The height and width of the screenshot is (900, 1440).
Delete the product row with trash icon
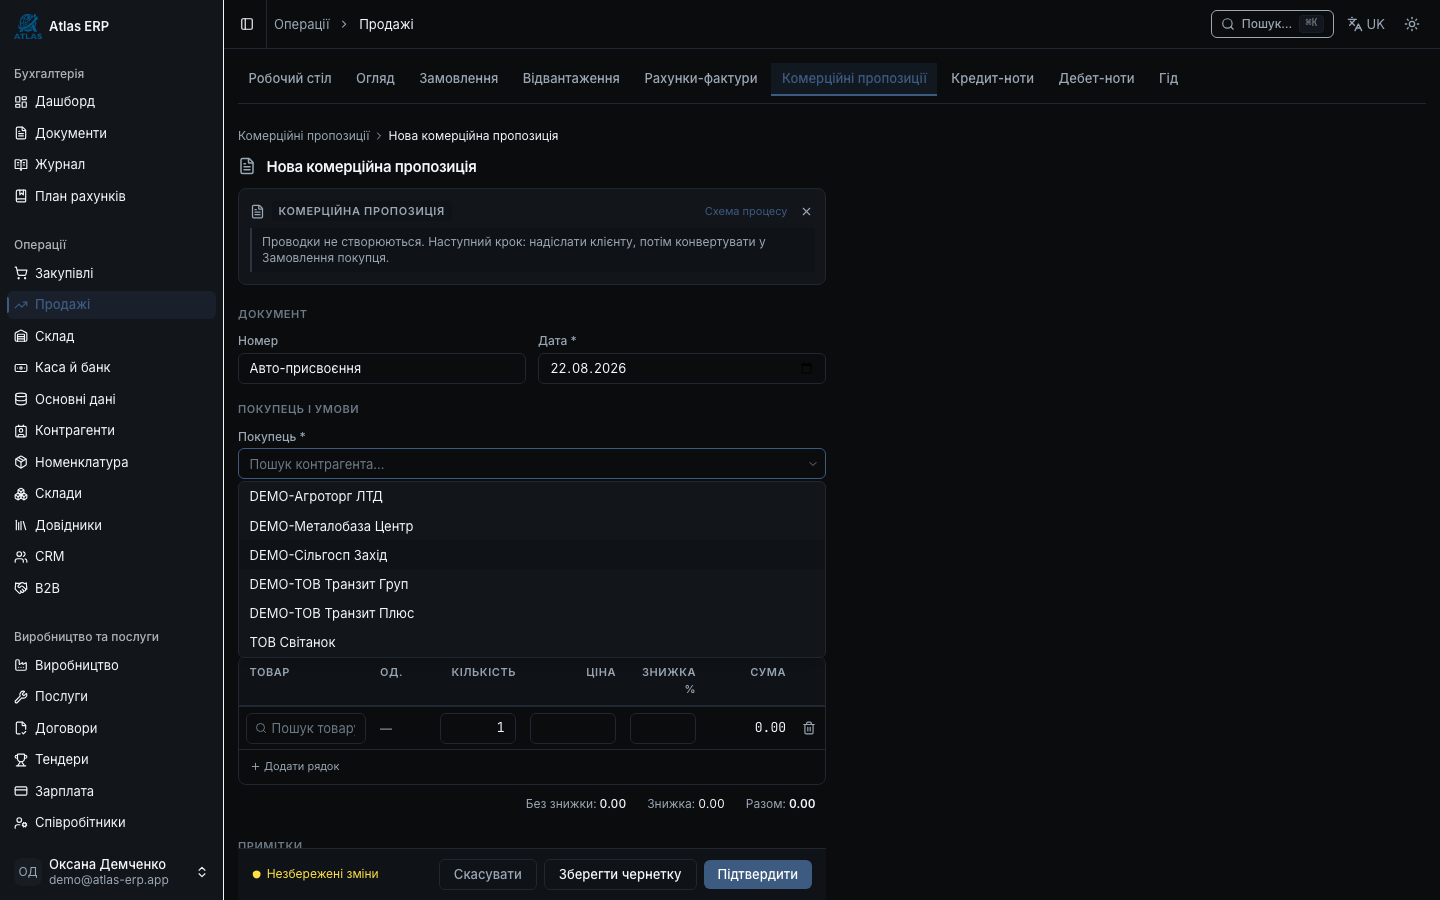pyautogui.click(x=809, y=728)
